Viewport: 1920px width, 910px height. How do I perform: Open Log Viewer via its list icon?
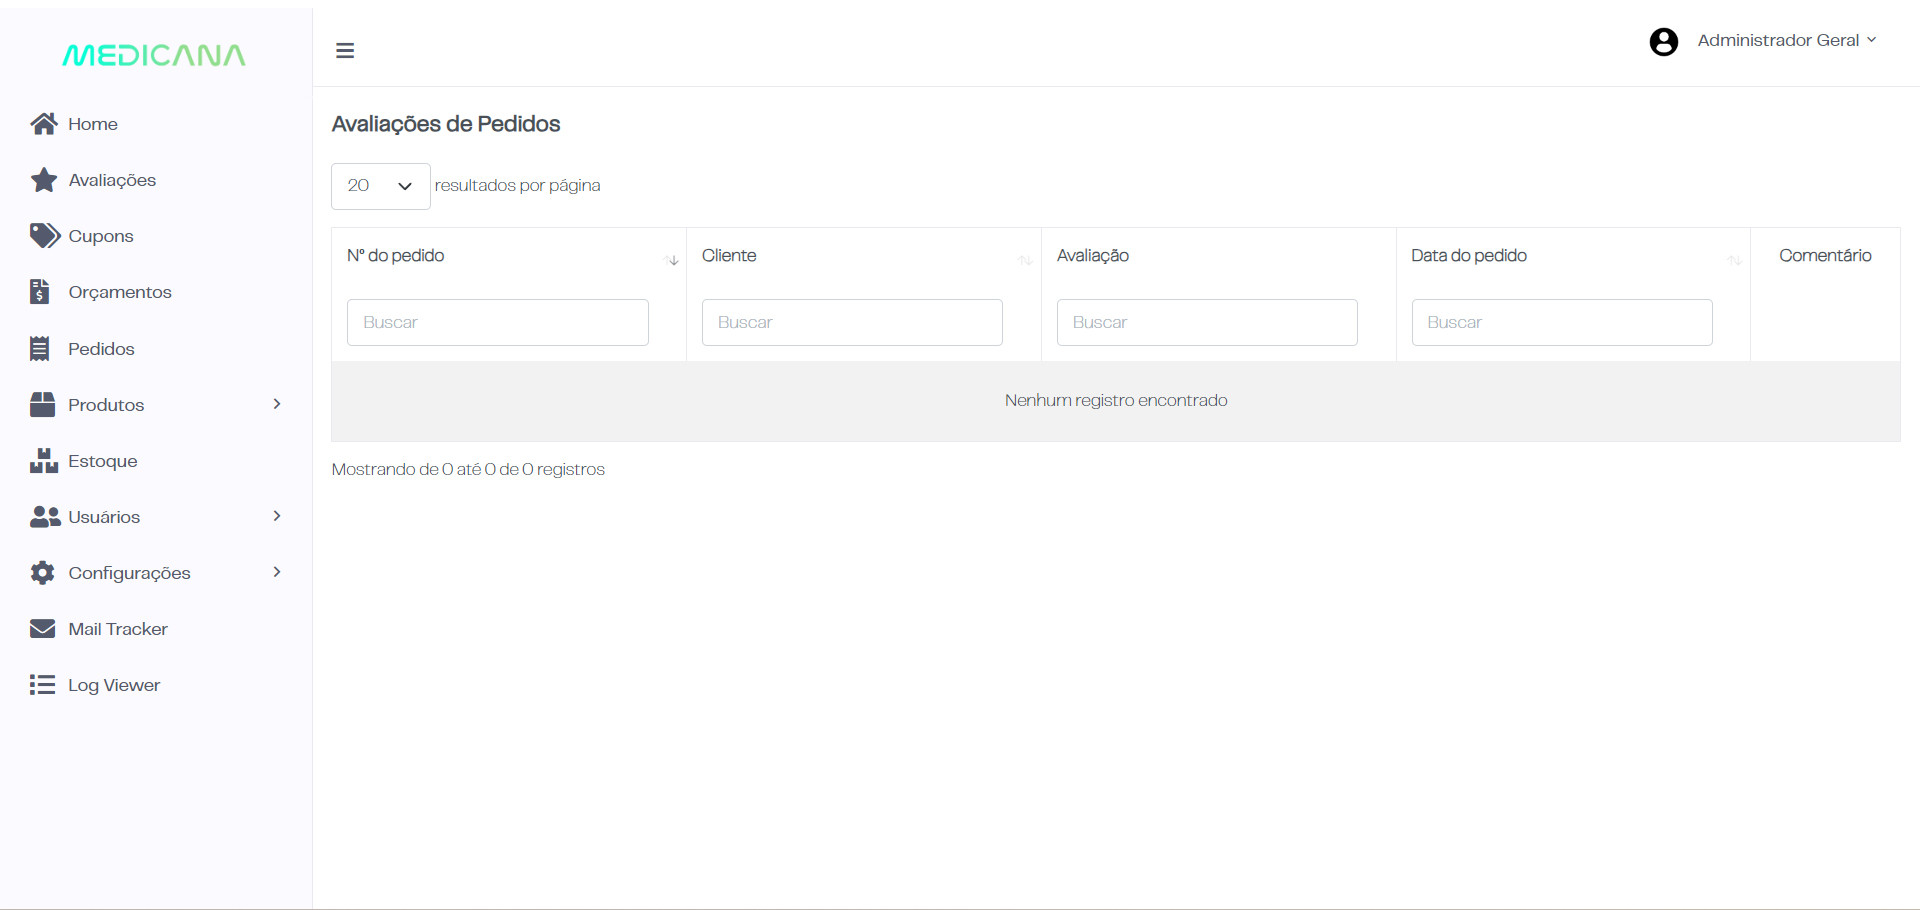42,685
